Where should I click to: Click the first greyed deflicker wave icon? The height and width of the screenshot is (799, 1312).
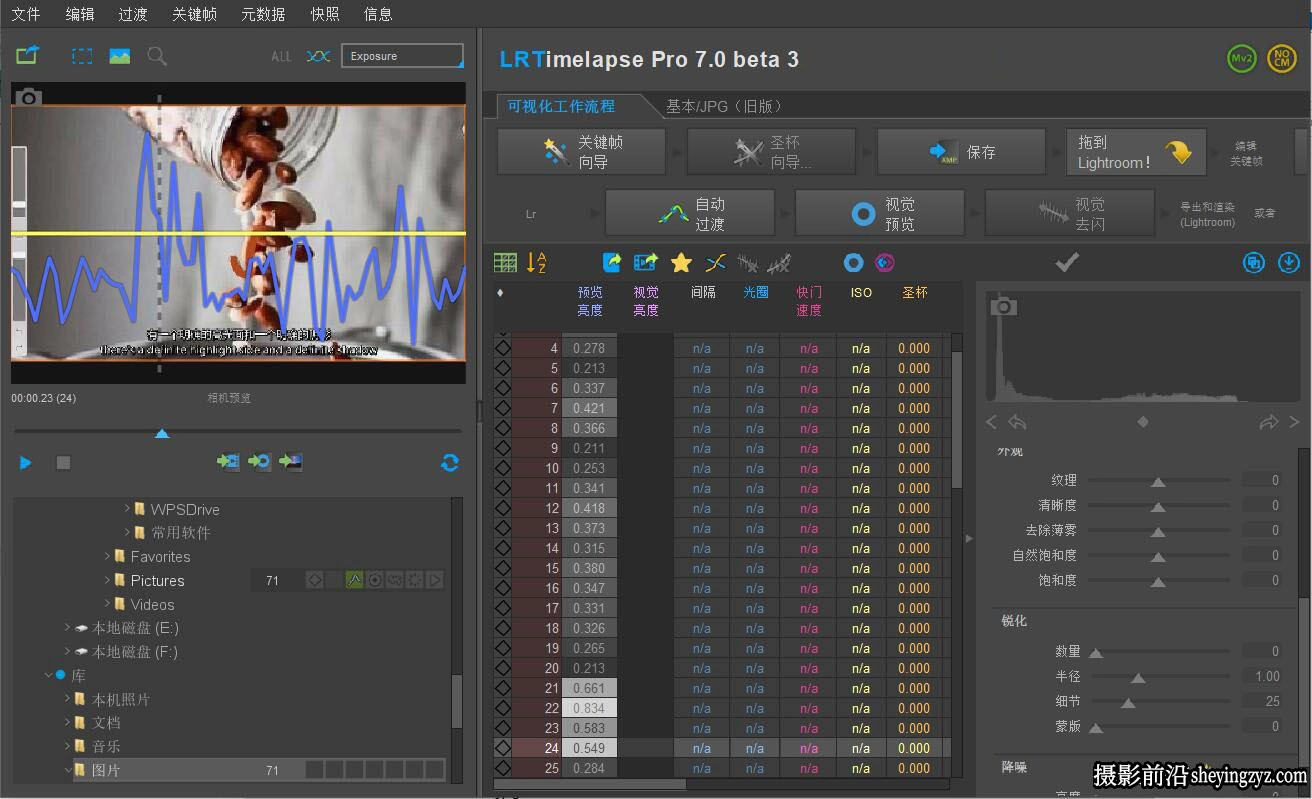pos(747,263)
